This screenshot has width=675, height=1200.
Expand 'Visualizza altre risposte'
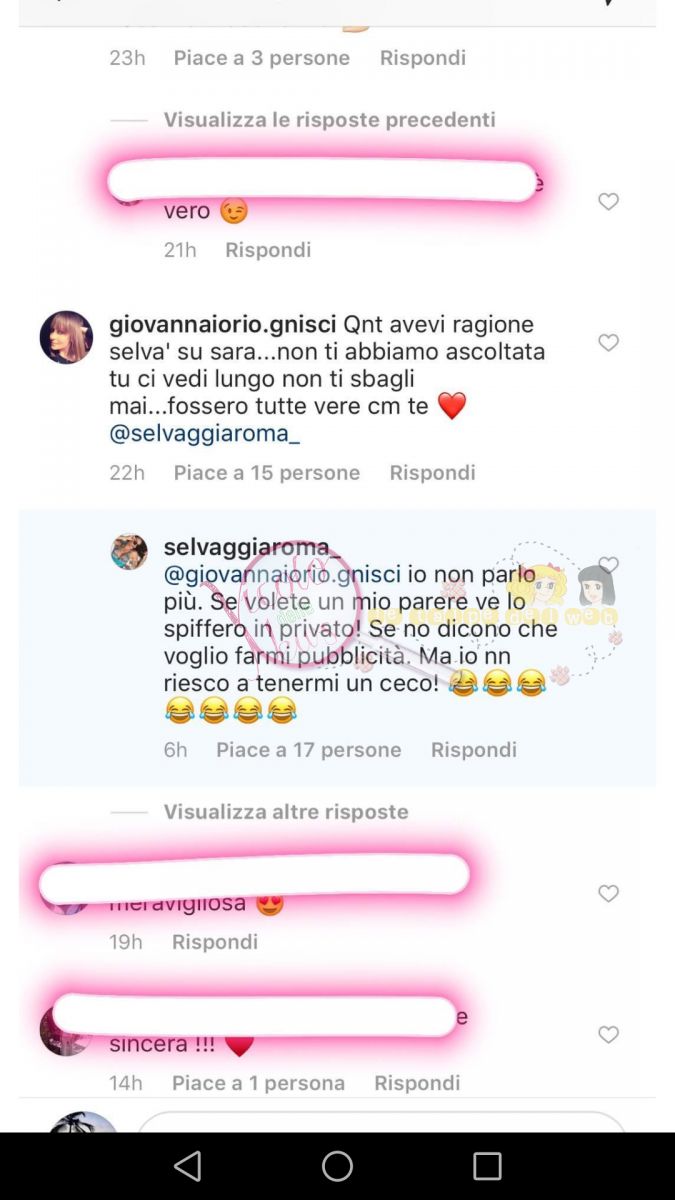point(286,812)
